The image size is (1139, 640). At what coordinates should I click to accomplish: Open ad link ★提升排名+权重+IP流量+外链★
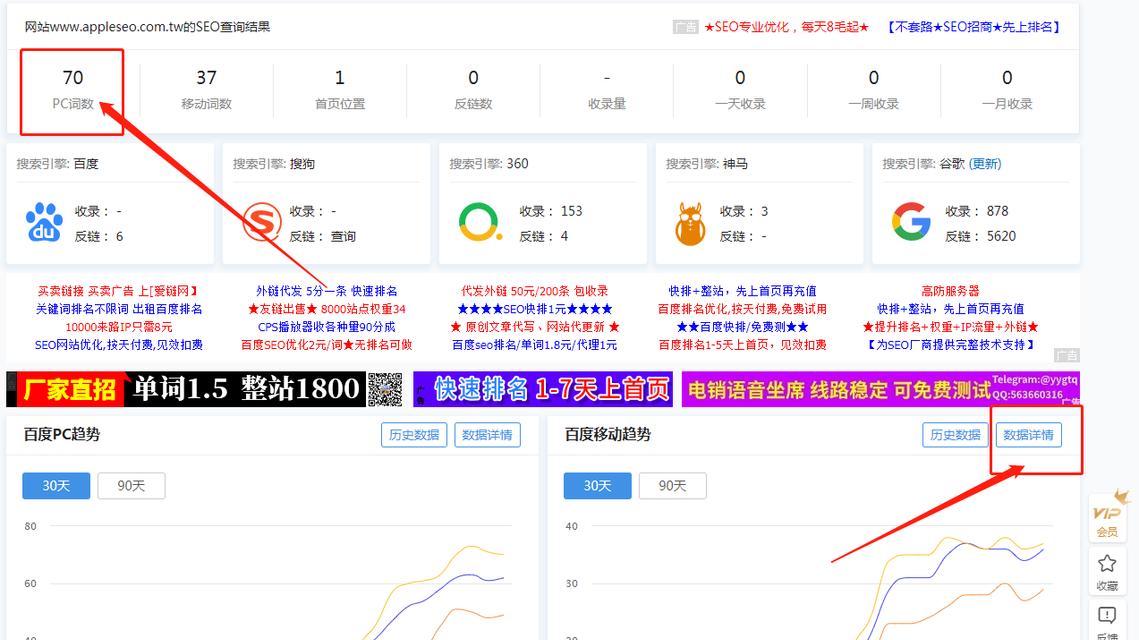pyautogui.click(x=950, y=327)
